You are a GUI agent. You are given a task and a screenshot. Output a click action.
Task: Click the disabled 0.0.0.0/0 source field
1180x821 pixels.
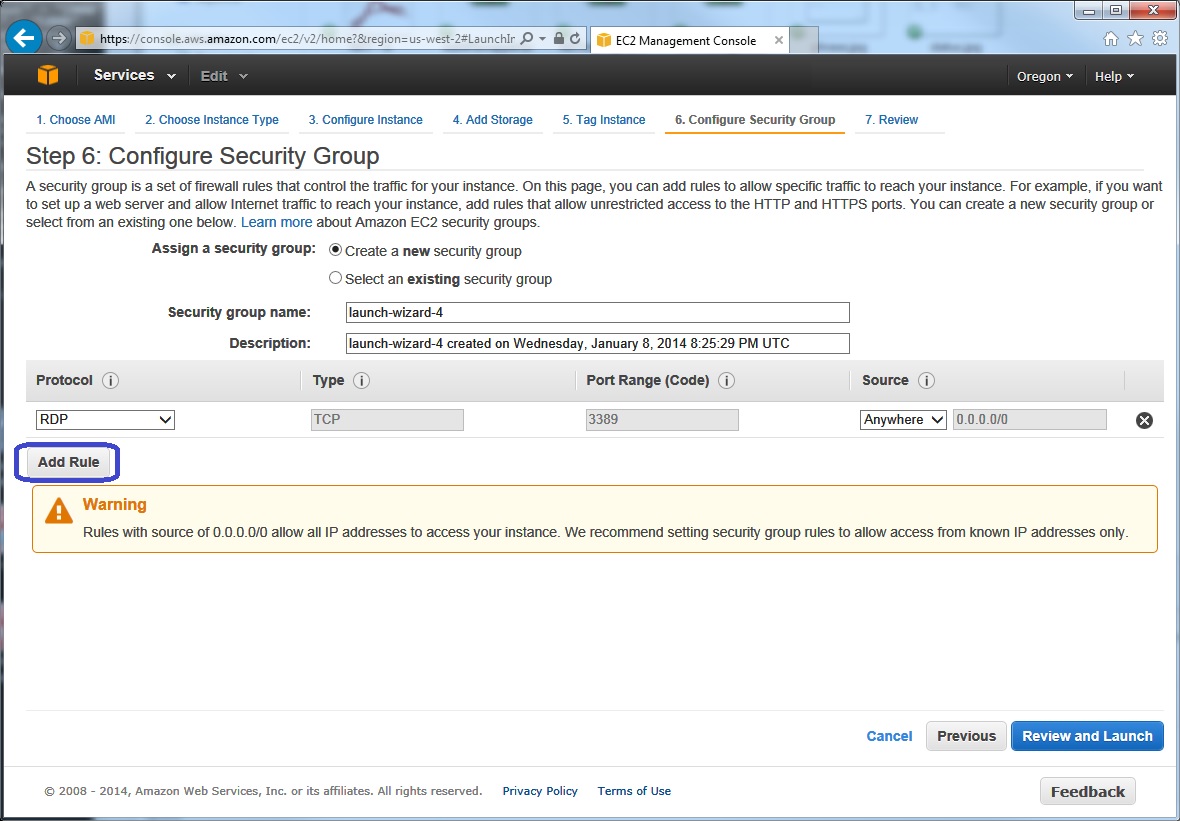click(1030, 420)
